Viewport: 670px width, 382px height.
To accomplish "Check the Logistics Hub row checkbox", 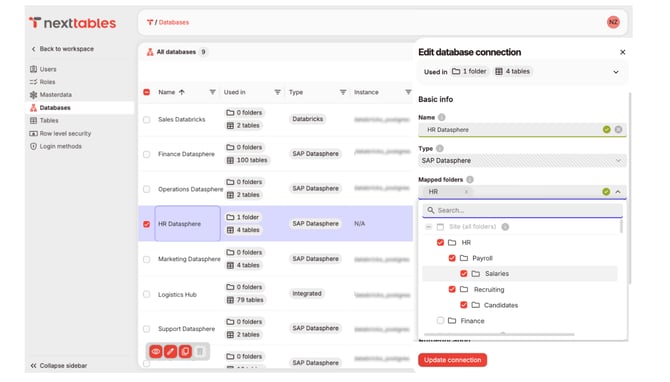I will click(x=147, y=294).
